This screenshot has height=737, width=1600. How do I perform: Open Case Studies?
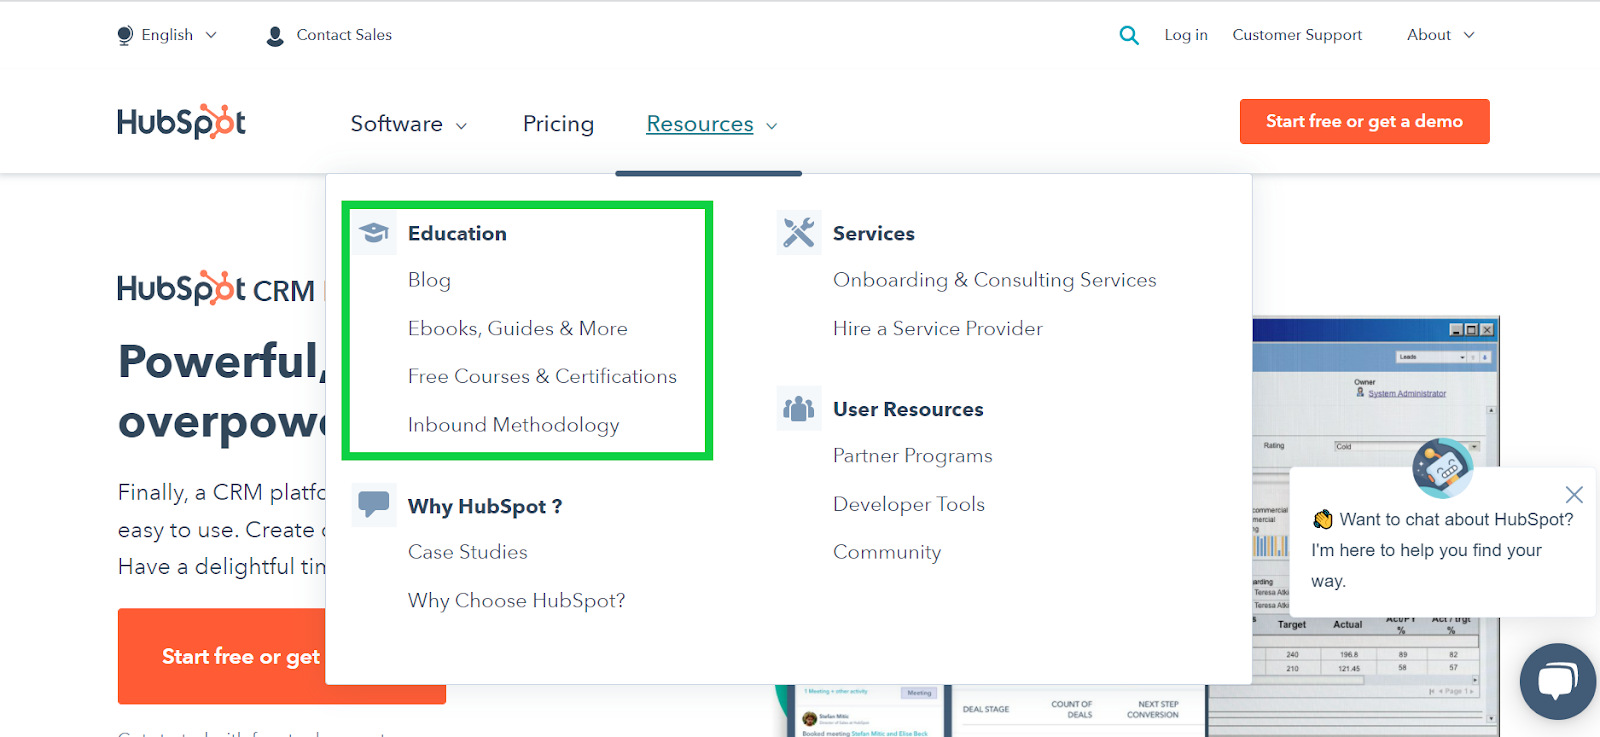tap(467, 552)
